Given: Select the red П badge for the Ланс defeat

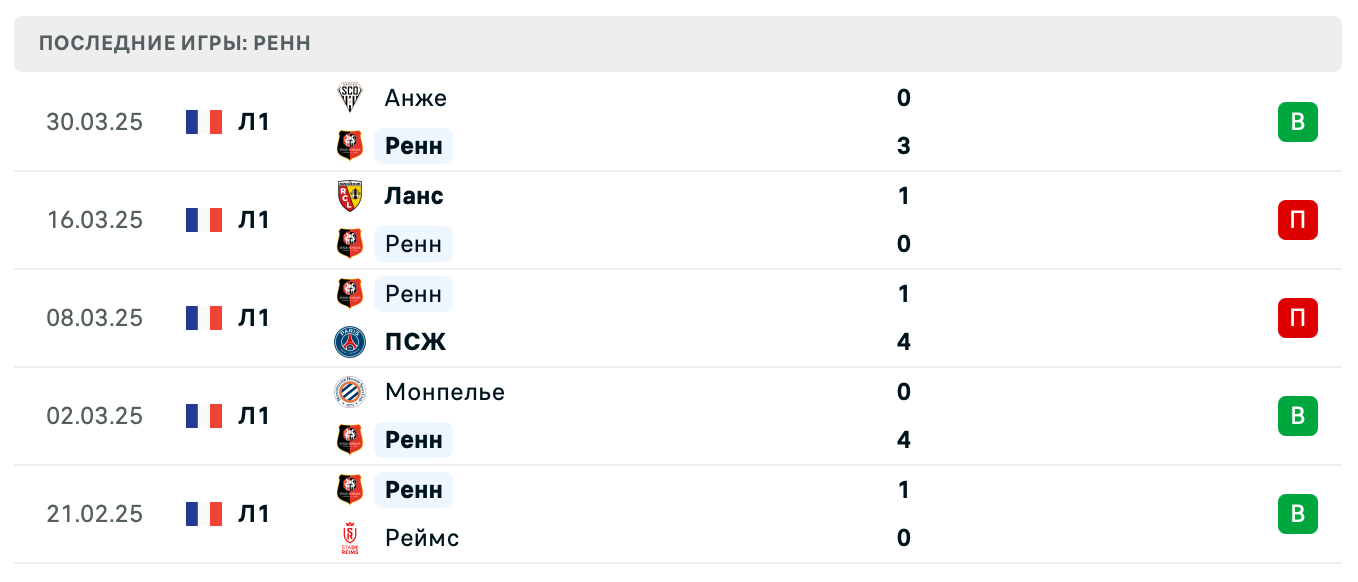Looking at the screenshot, I should pos(1298,220).
